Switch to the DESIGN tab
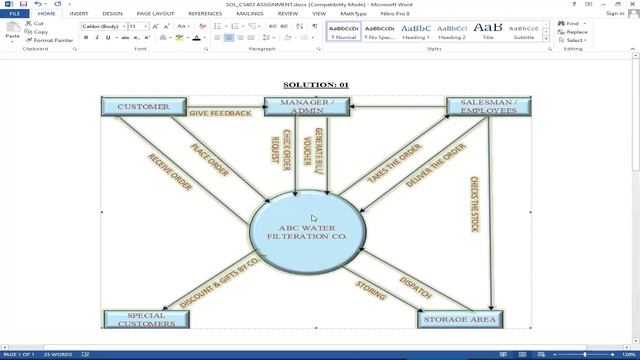The image size is (640, 360). pos(112,13)
